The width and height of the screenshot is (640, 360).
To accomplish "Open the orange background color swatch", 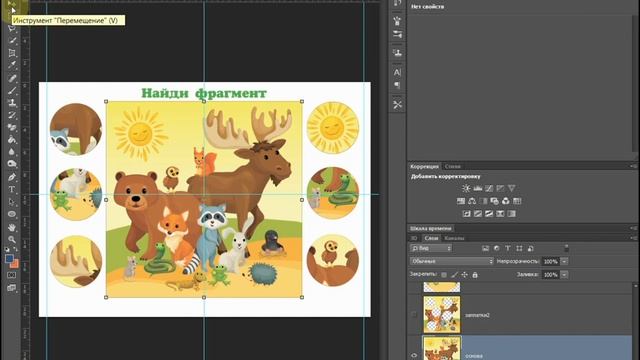I will coord(15,264).
